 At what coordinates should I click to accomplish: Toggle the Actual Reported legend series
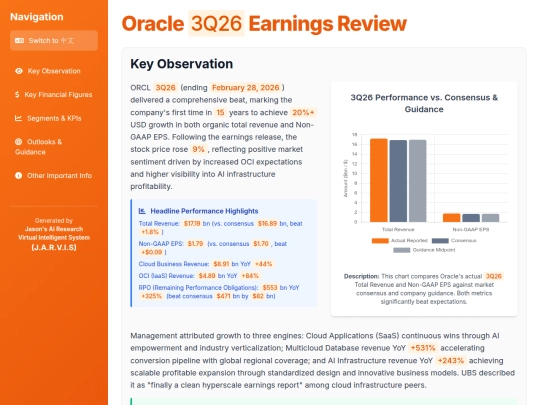399,240
